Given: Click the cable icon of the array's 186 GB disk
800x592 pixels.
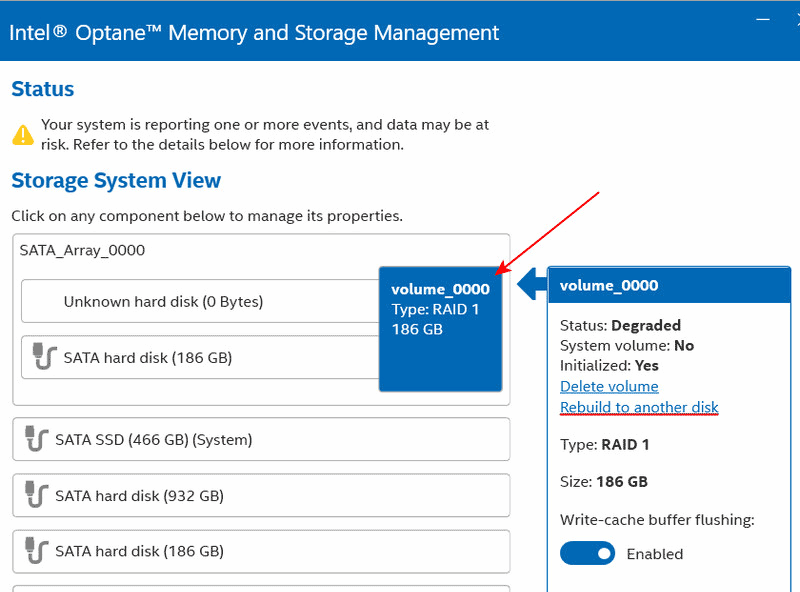Looking at the screenshot, I should (x=44, y=357).
